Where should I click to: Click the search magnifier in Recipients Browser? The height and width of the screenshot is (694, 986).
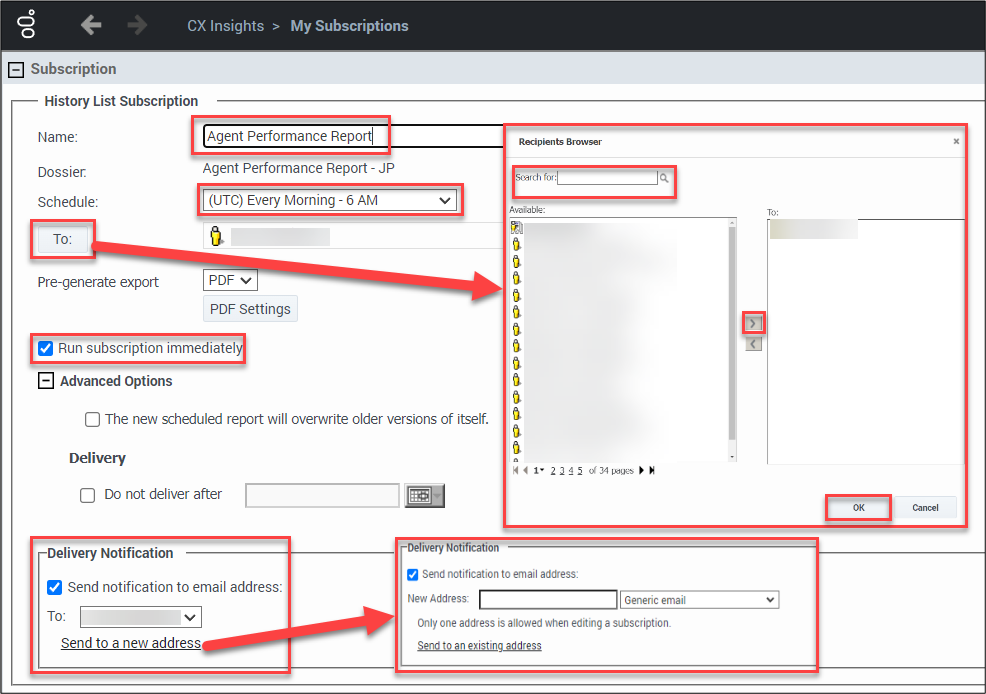pos(664,178)
